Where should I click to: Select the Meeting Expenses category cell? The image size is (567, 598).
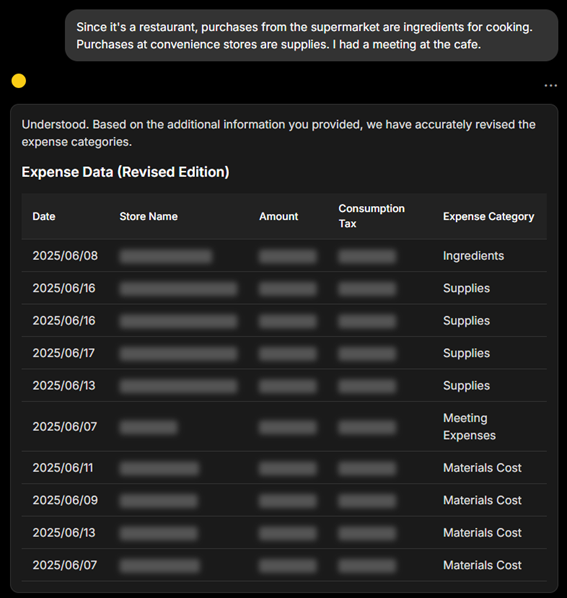[x=469, y=426]
